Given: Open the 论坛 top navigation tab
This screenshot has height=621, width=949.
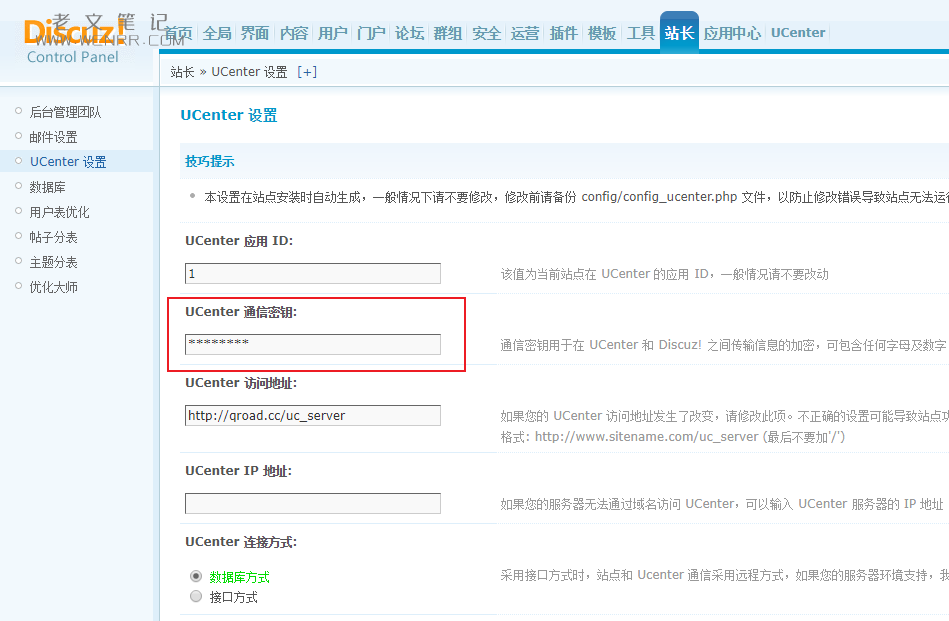Looking at the screenshot, I should [410, 33].
